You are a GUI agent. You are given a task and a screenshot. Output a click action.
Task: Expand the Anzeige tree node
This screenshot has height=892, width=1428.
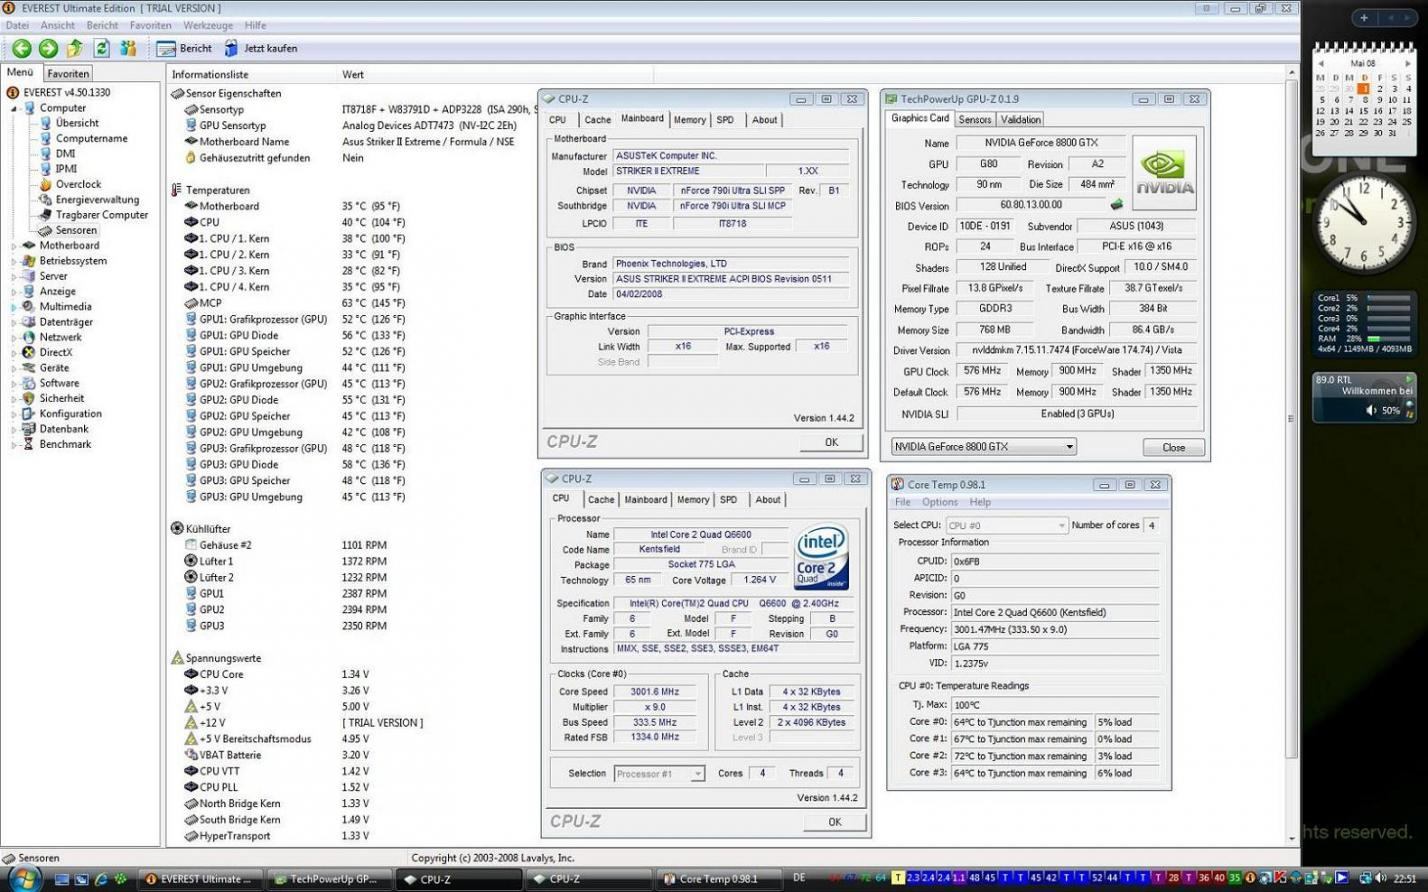(x=14, y=291)
